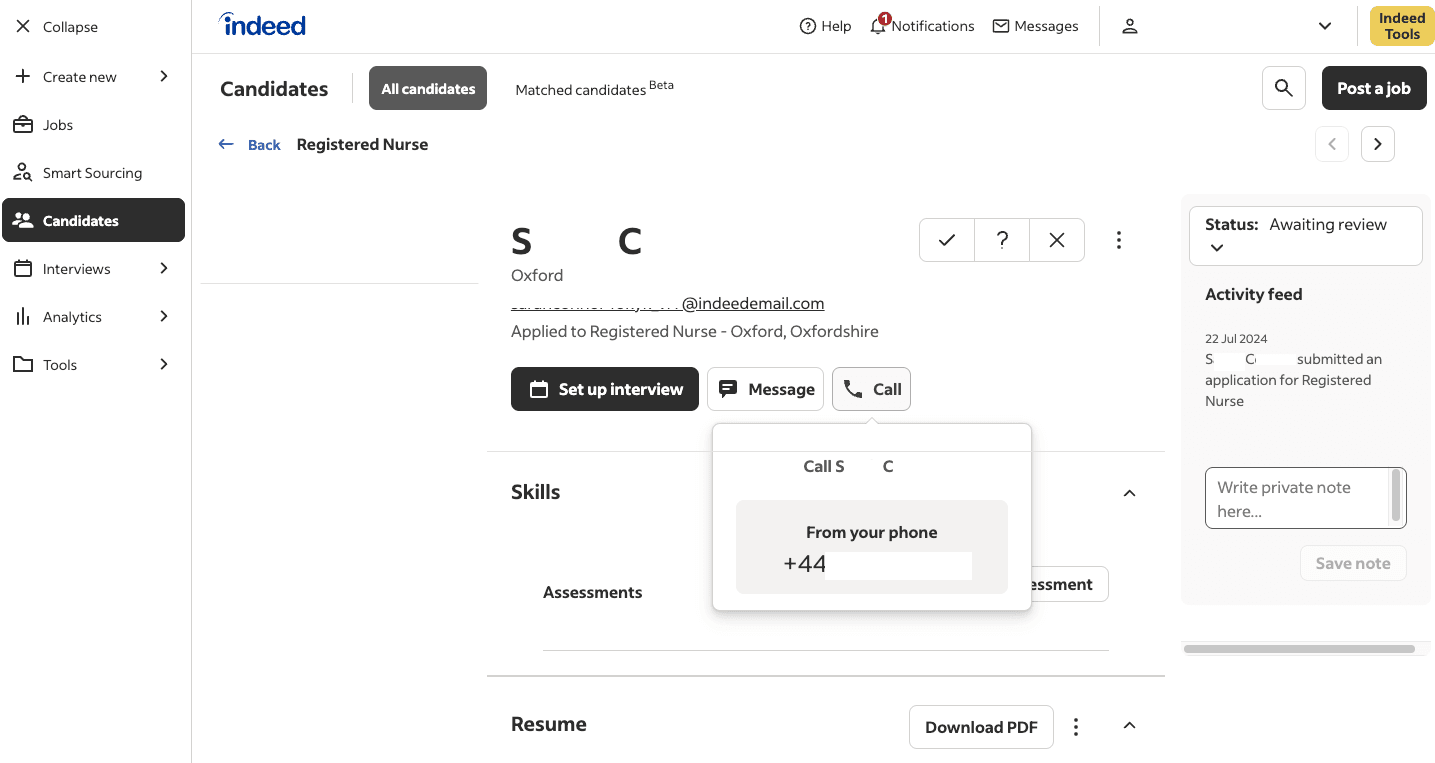Expand the Create new submenu
1435x763 pixels.
pyautogui.click(x=164, y=77)
